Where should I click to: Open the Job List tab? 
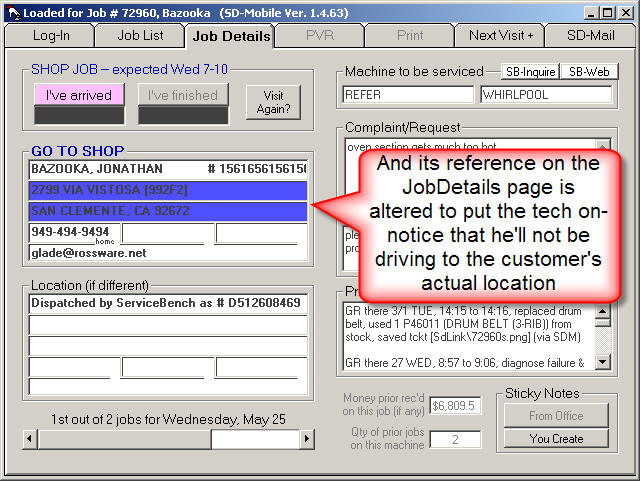(x=139, y=35)
